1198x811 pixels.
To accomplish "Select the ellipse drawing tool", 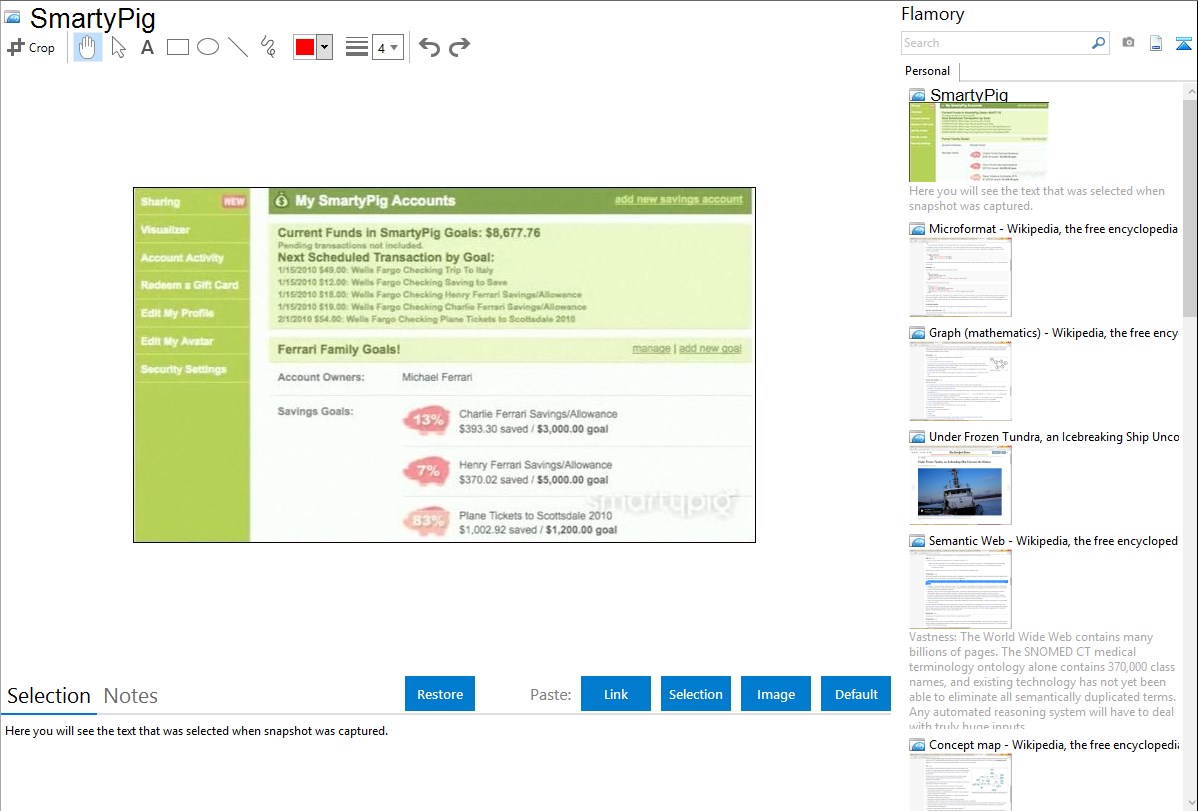I will pos(208,47).
